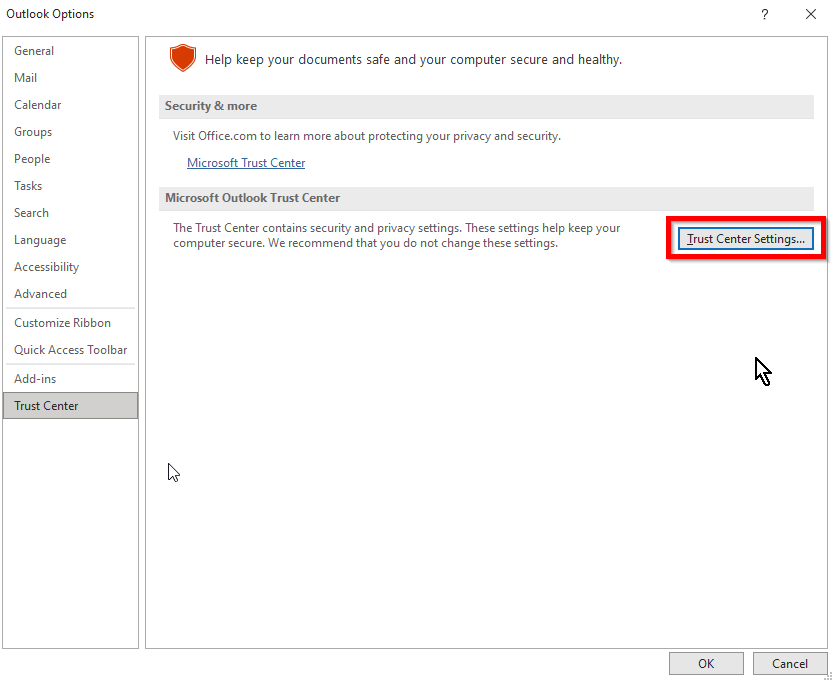Screen dimensions: 834x682
Task: Open Customize Ribbon page
Action: (62, 323)
